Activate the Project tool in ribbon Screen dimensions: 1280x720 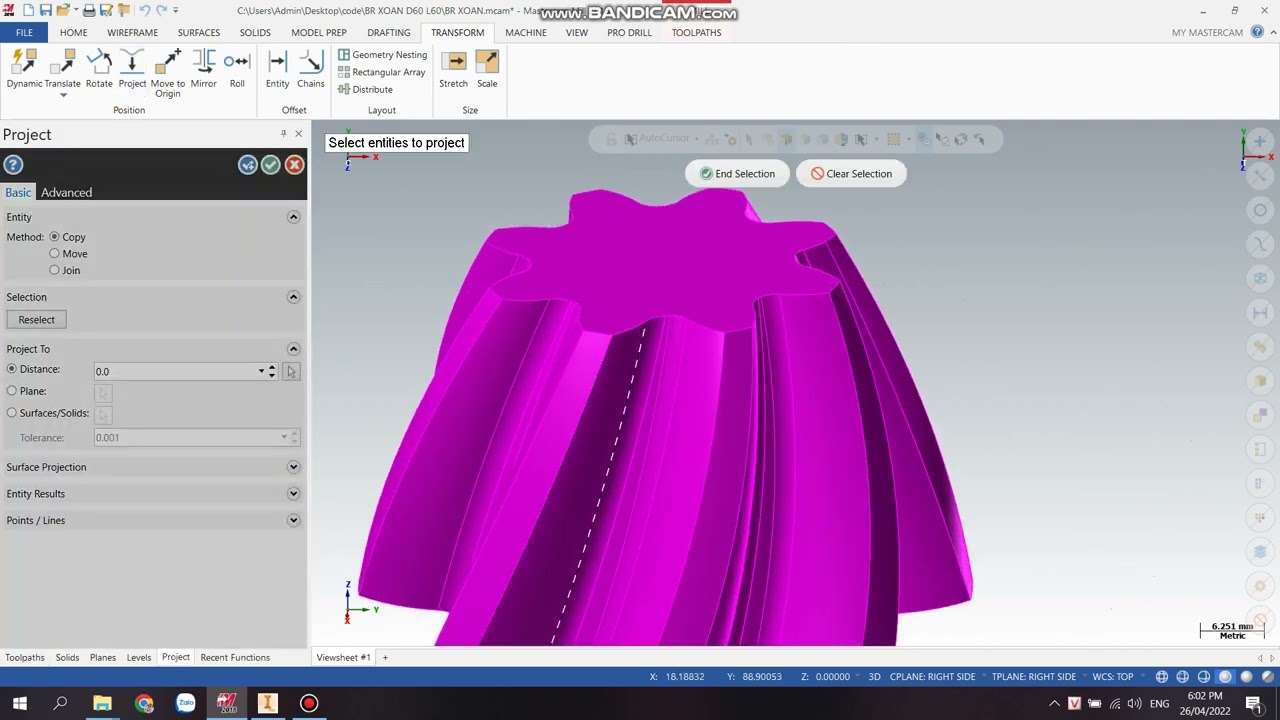(x=132, y=69)
